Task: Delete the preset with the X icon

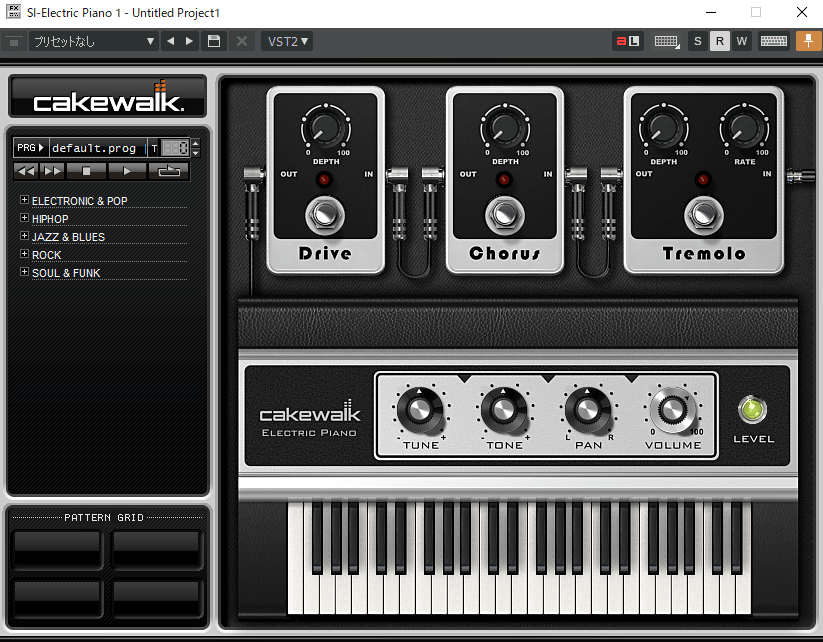Action: 241,41
